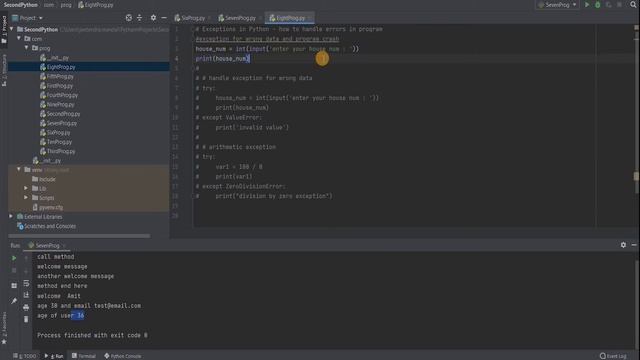Collapse the prog folder
This screenshot has width=640, height=360.
(27, 48)
